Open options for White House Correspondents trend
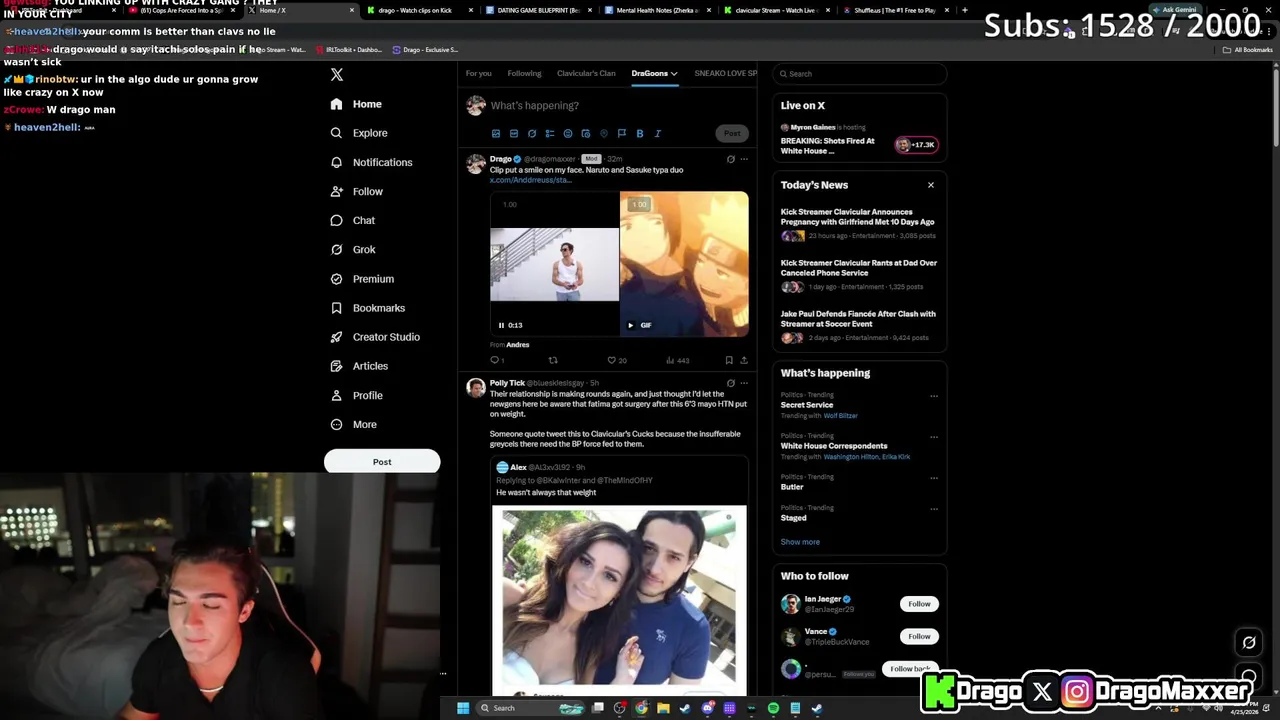The width and height of the screenshot is (1280, 720). click(934, 436)
